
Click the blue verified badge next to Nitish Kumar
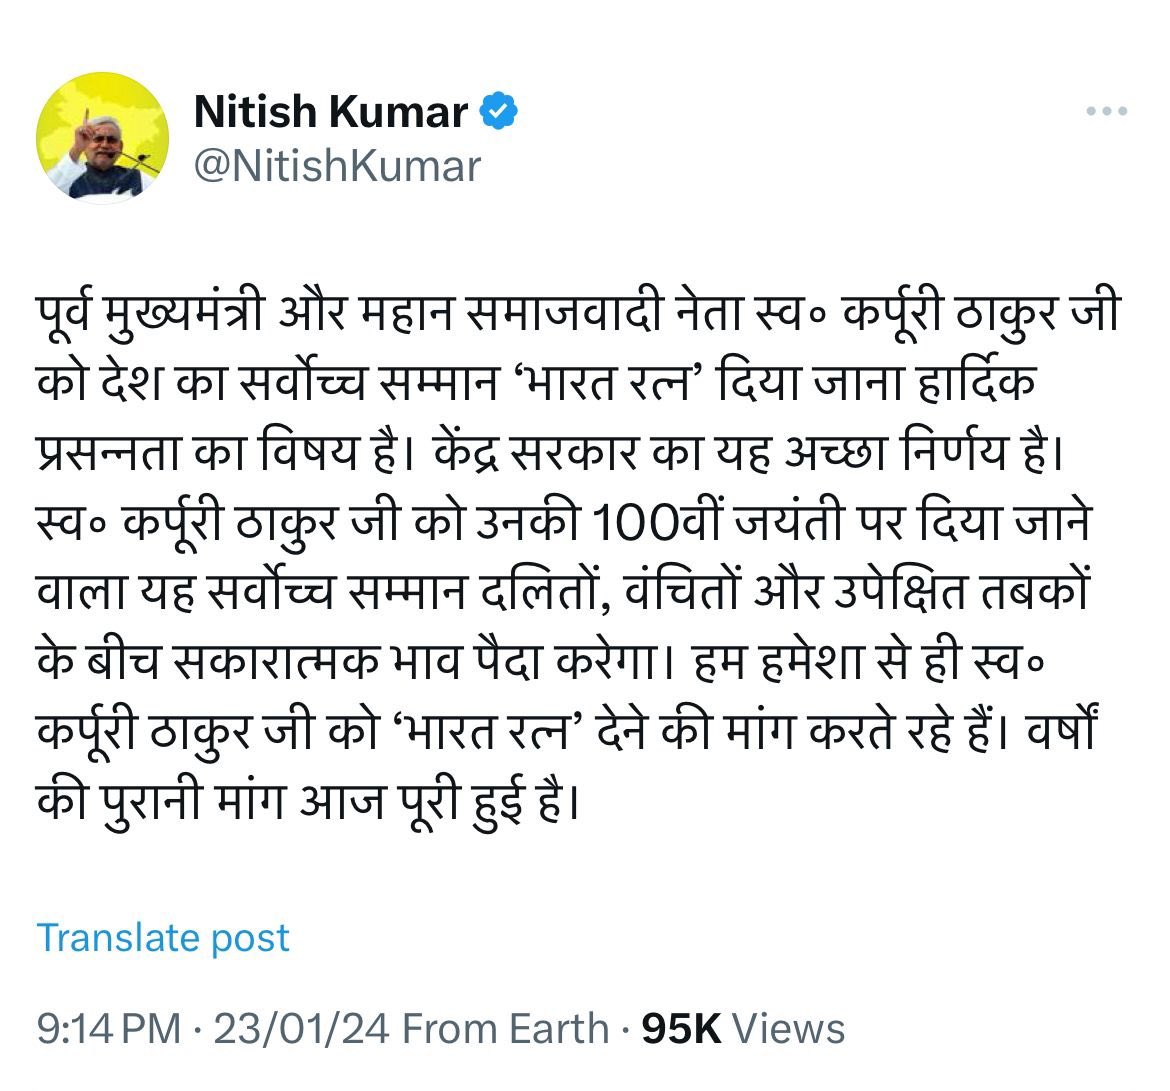[x=498, y=112]
